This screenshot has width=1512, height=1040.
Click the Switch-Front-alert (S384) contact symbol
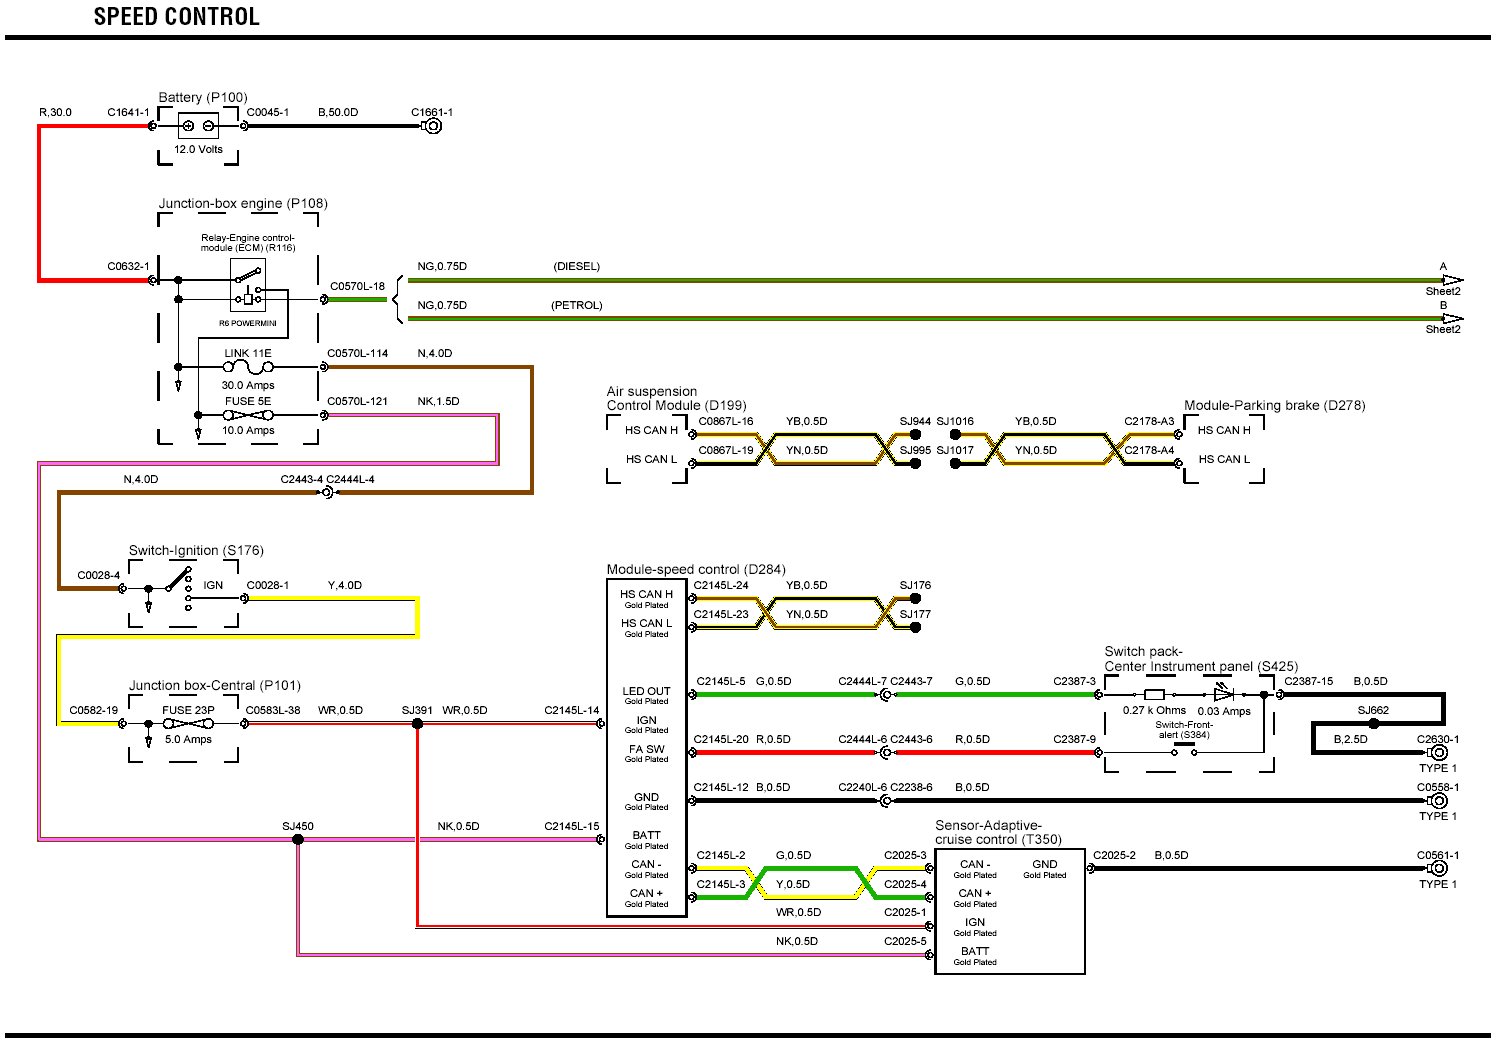coord(1184,750)
